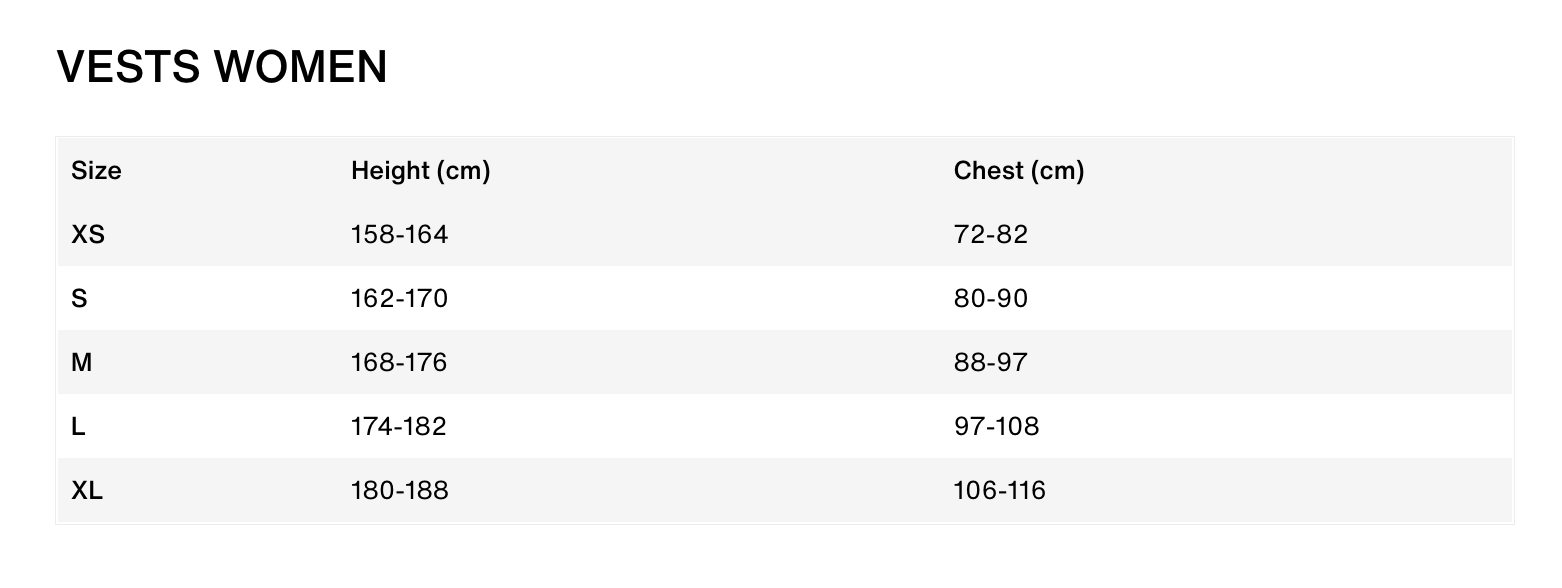This screenshot has width=1562, height=588.
Task: Click the Height (cm) column header
Action: tap(420, 171)
